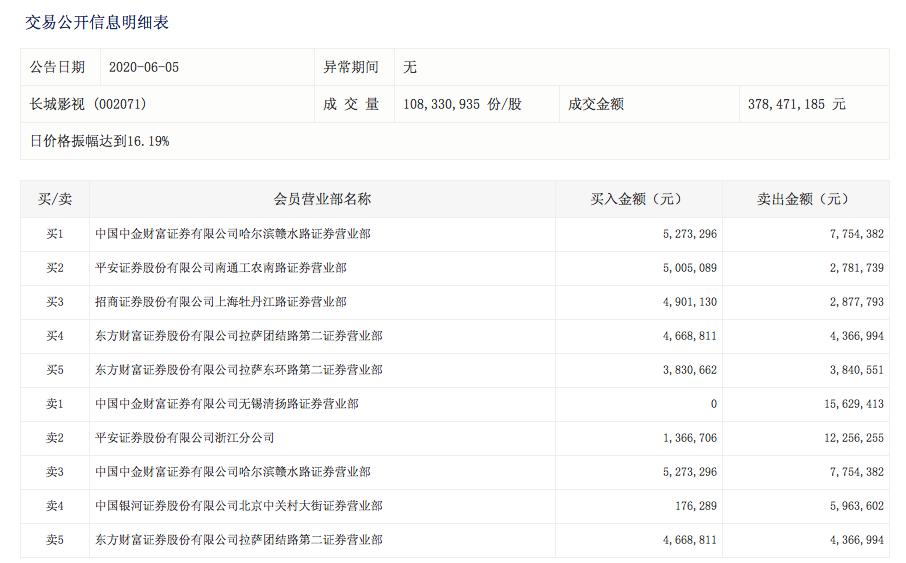Select the 卖3 row label
The height and width of the screenshot is (563, 906).
coord(55,472)
